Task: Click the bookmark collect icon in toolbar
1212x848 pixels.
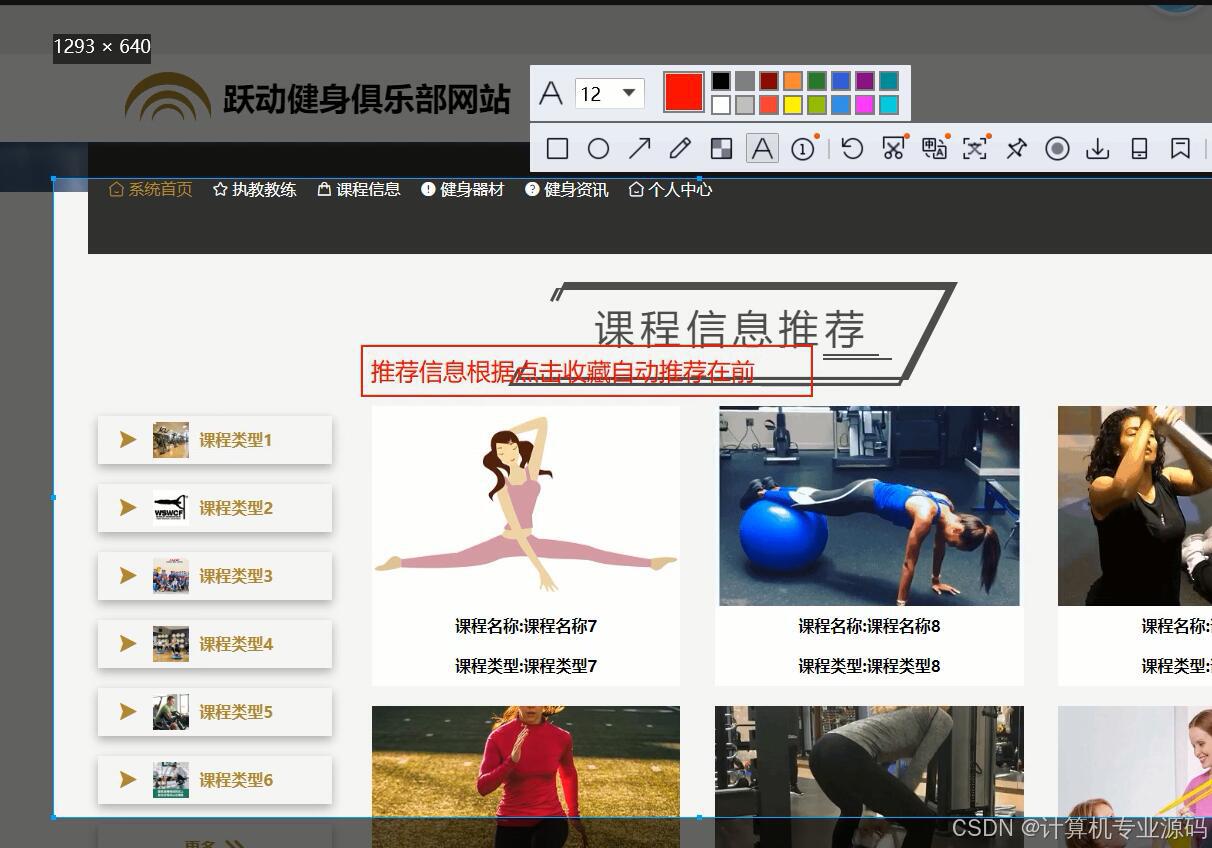Action: (1180, 149)
